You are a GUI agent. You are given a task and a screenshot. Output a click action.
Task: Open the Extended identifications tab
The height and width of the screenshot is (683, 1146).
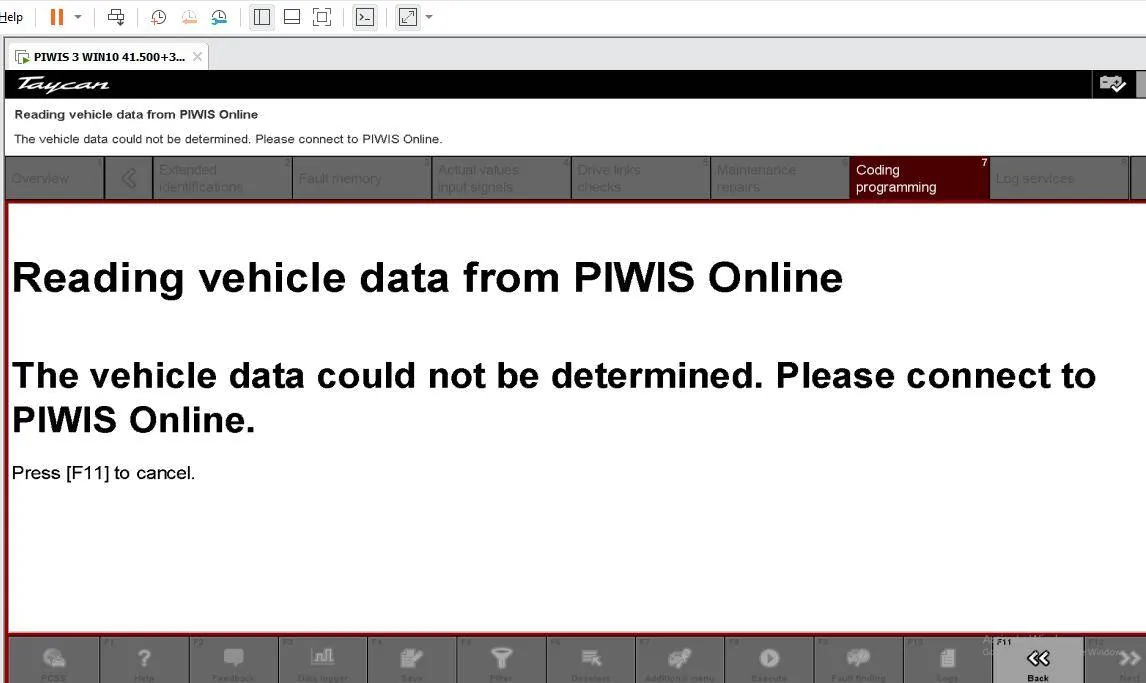[x=222, y=178]
